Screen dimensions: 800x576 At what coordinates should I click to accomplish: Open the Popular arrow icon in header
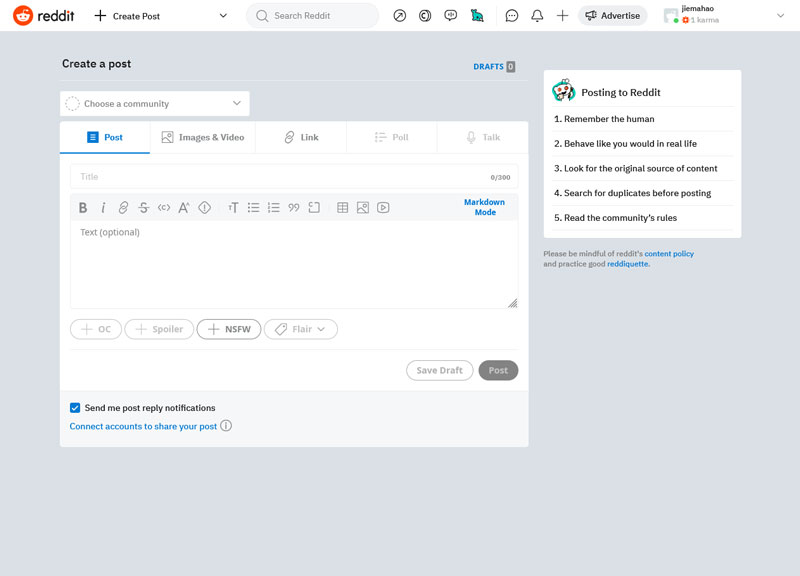[399, 16]
